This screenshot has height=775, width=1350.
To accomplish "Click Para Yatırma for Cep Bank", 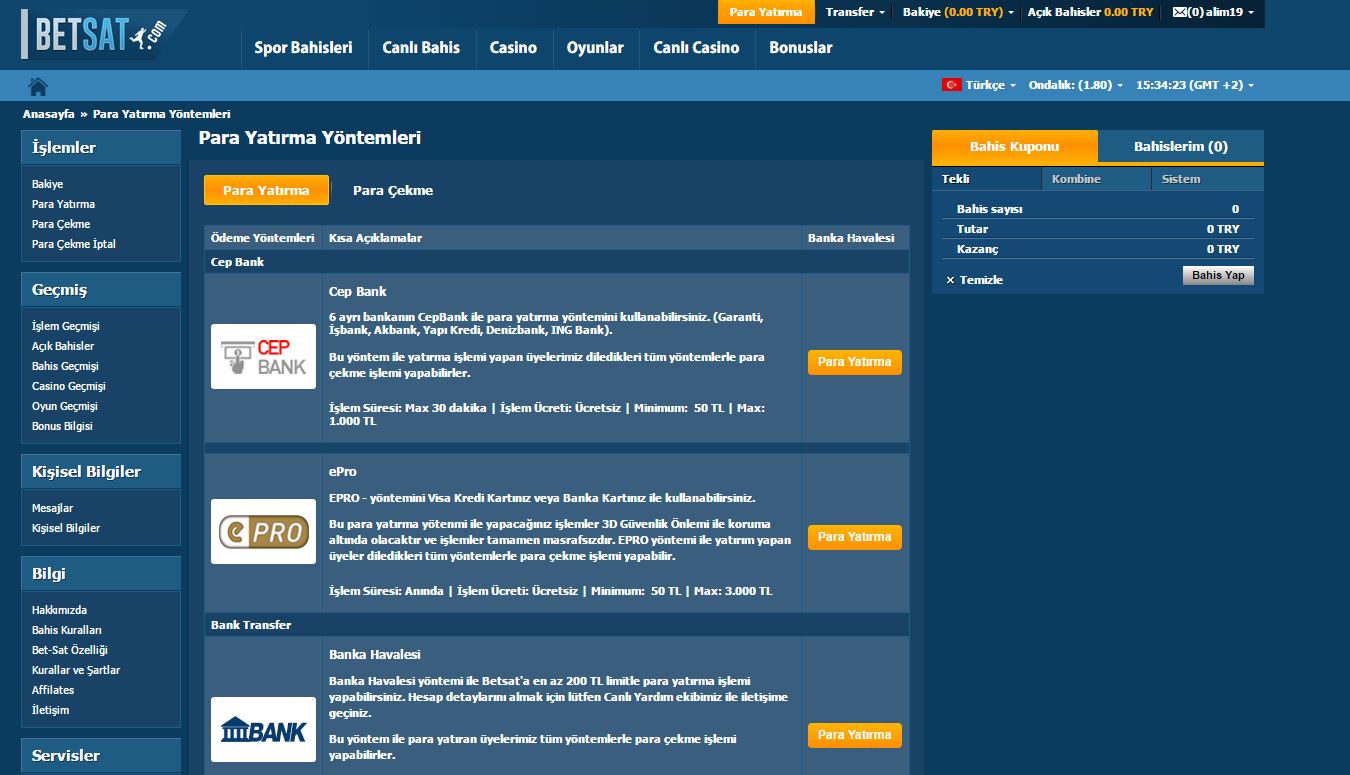I will pyautogui.click(x=854, y=362).
